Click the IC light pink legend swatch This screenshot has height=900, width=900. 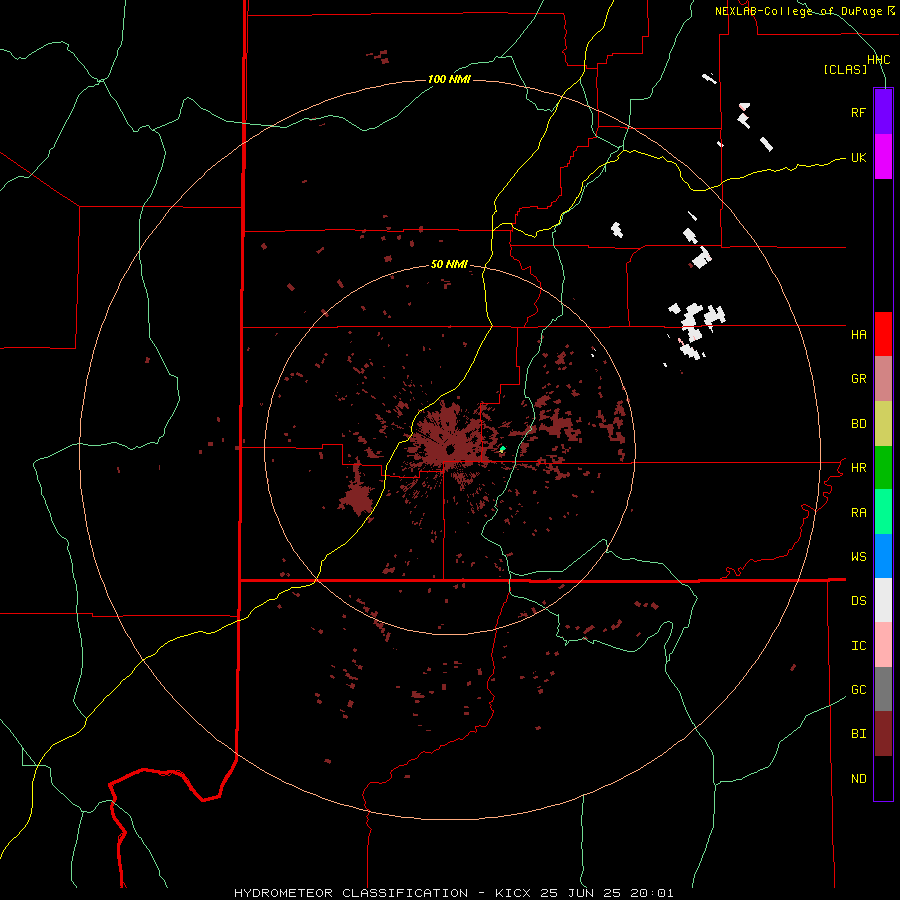click(883, 645)
